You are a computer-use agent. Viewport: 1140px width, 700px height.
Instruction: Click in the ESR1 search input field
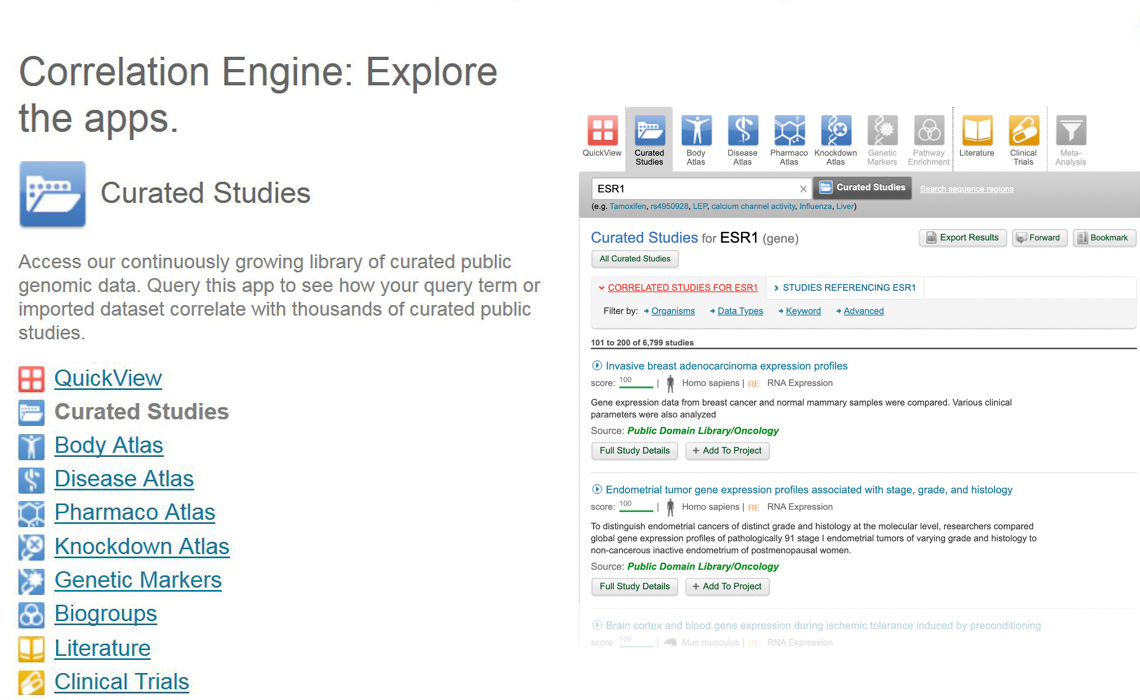(x=694, y=189)
